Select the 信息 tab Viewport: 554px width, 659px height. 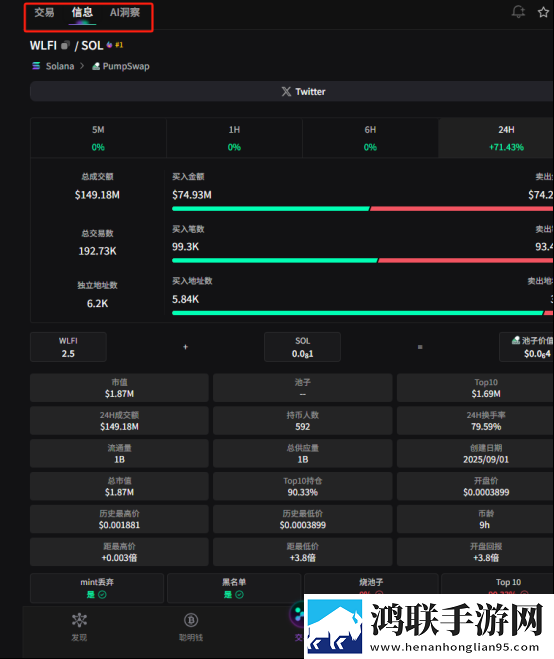[x=82, y=13]
